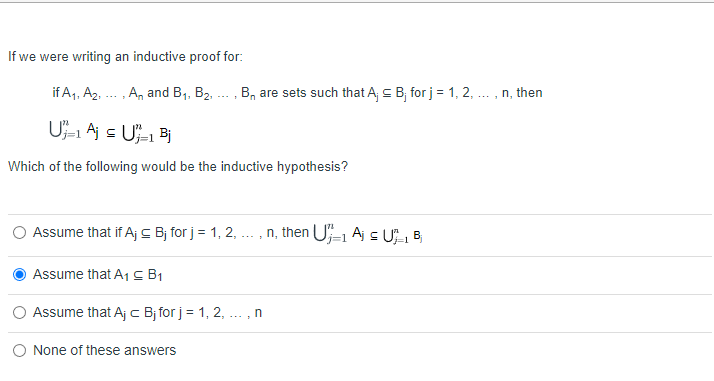Click the union of Aj in first answer
This screenshot has width=714, height=381.
(x=339, y=234)
